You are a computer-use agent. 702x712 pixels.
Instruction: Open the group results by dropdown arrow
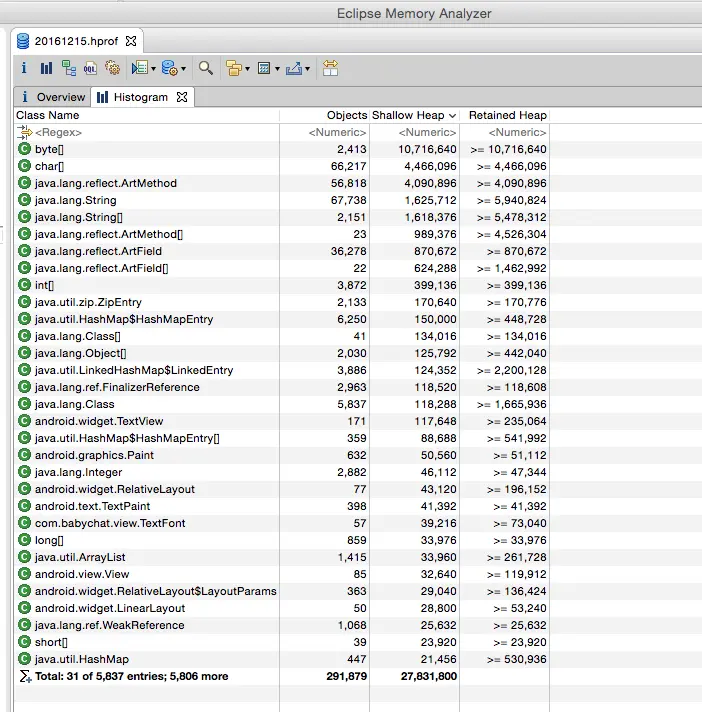247,69
